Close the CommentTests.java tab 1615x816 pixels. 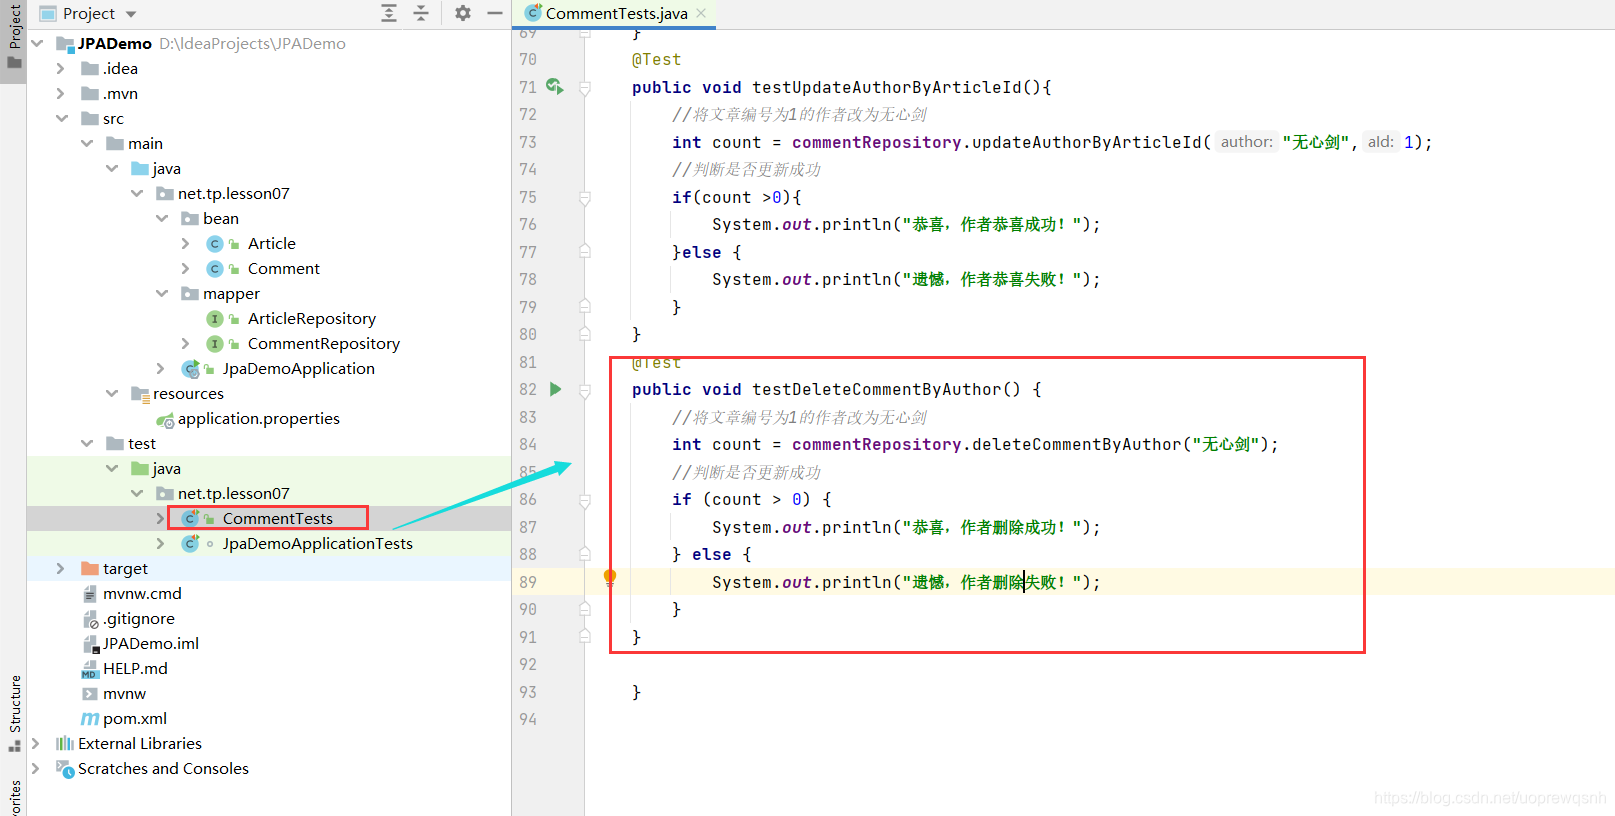click(701, 13)
